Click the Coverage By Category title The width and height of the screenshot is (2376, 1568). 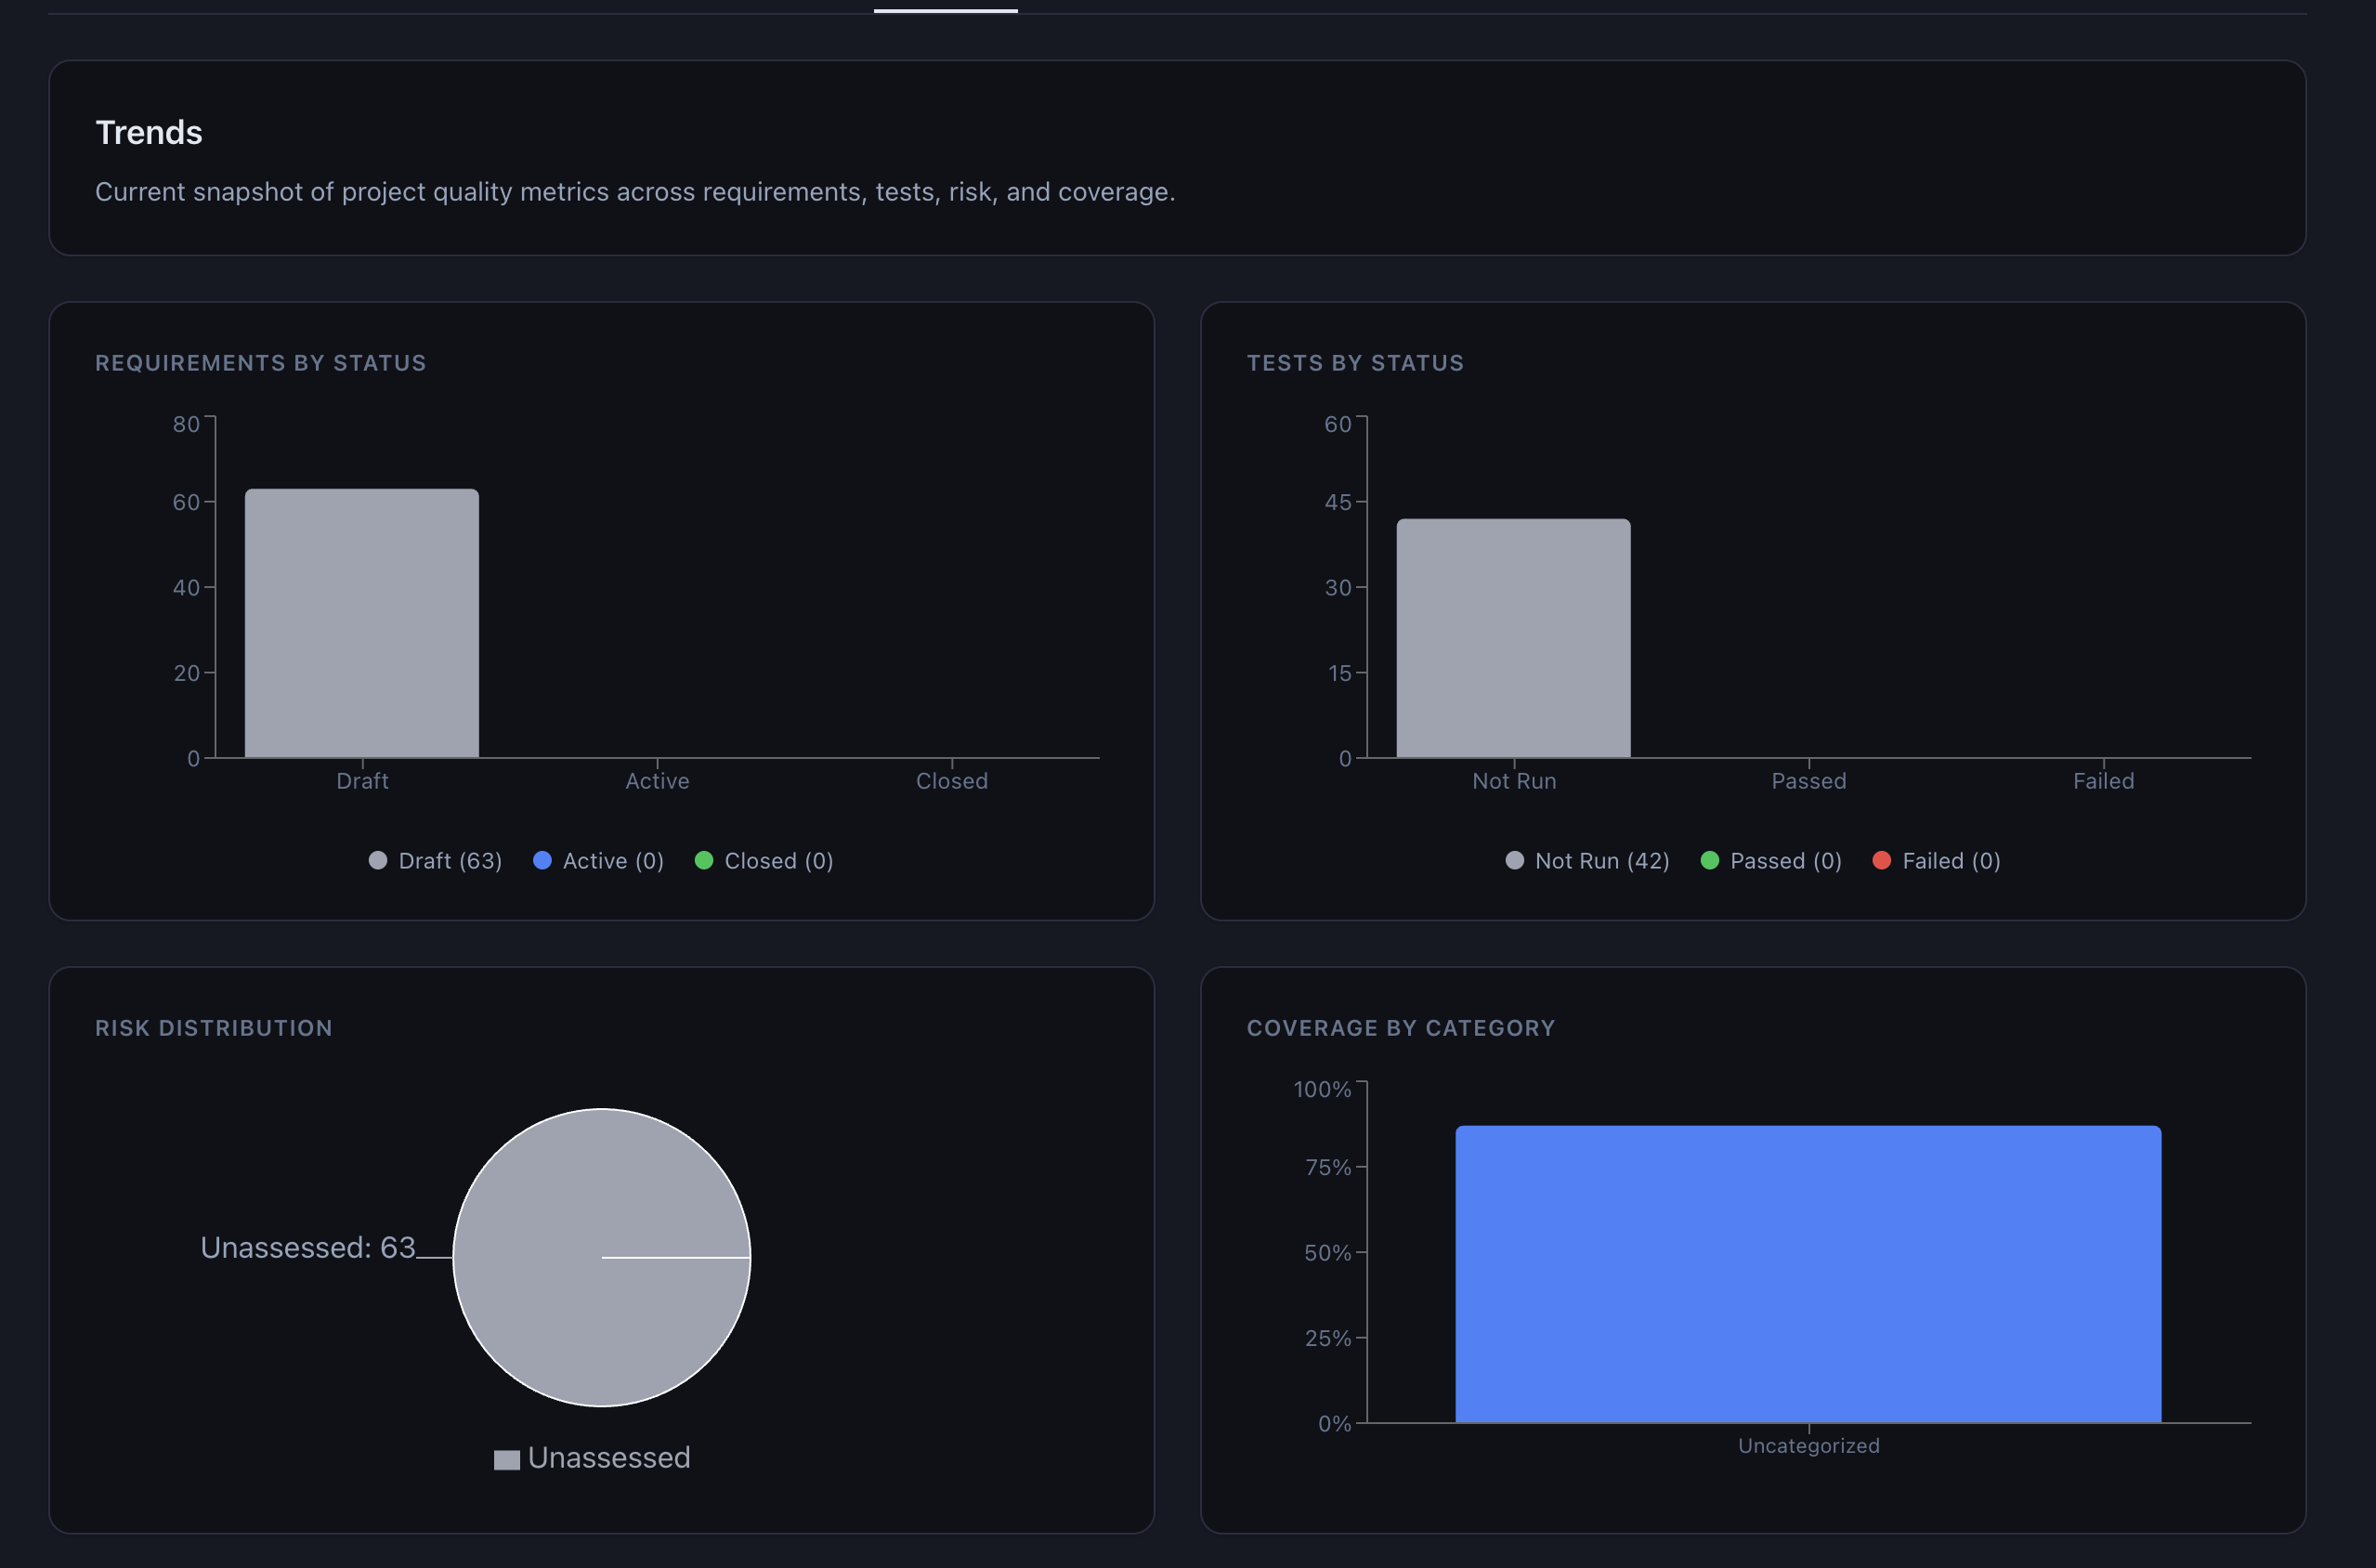coord(1400,1028)
